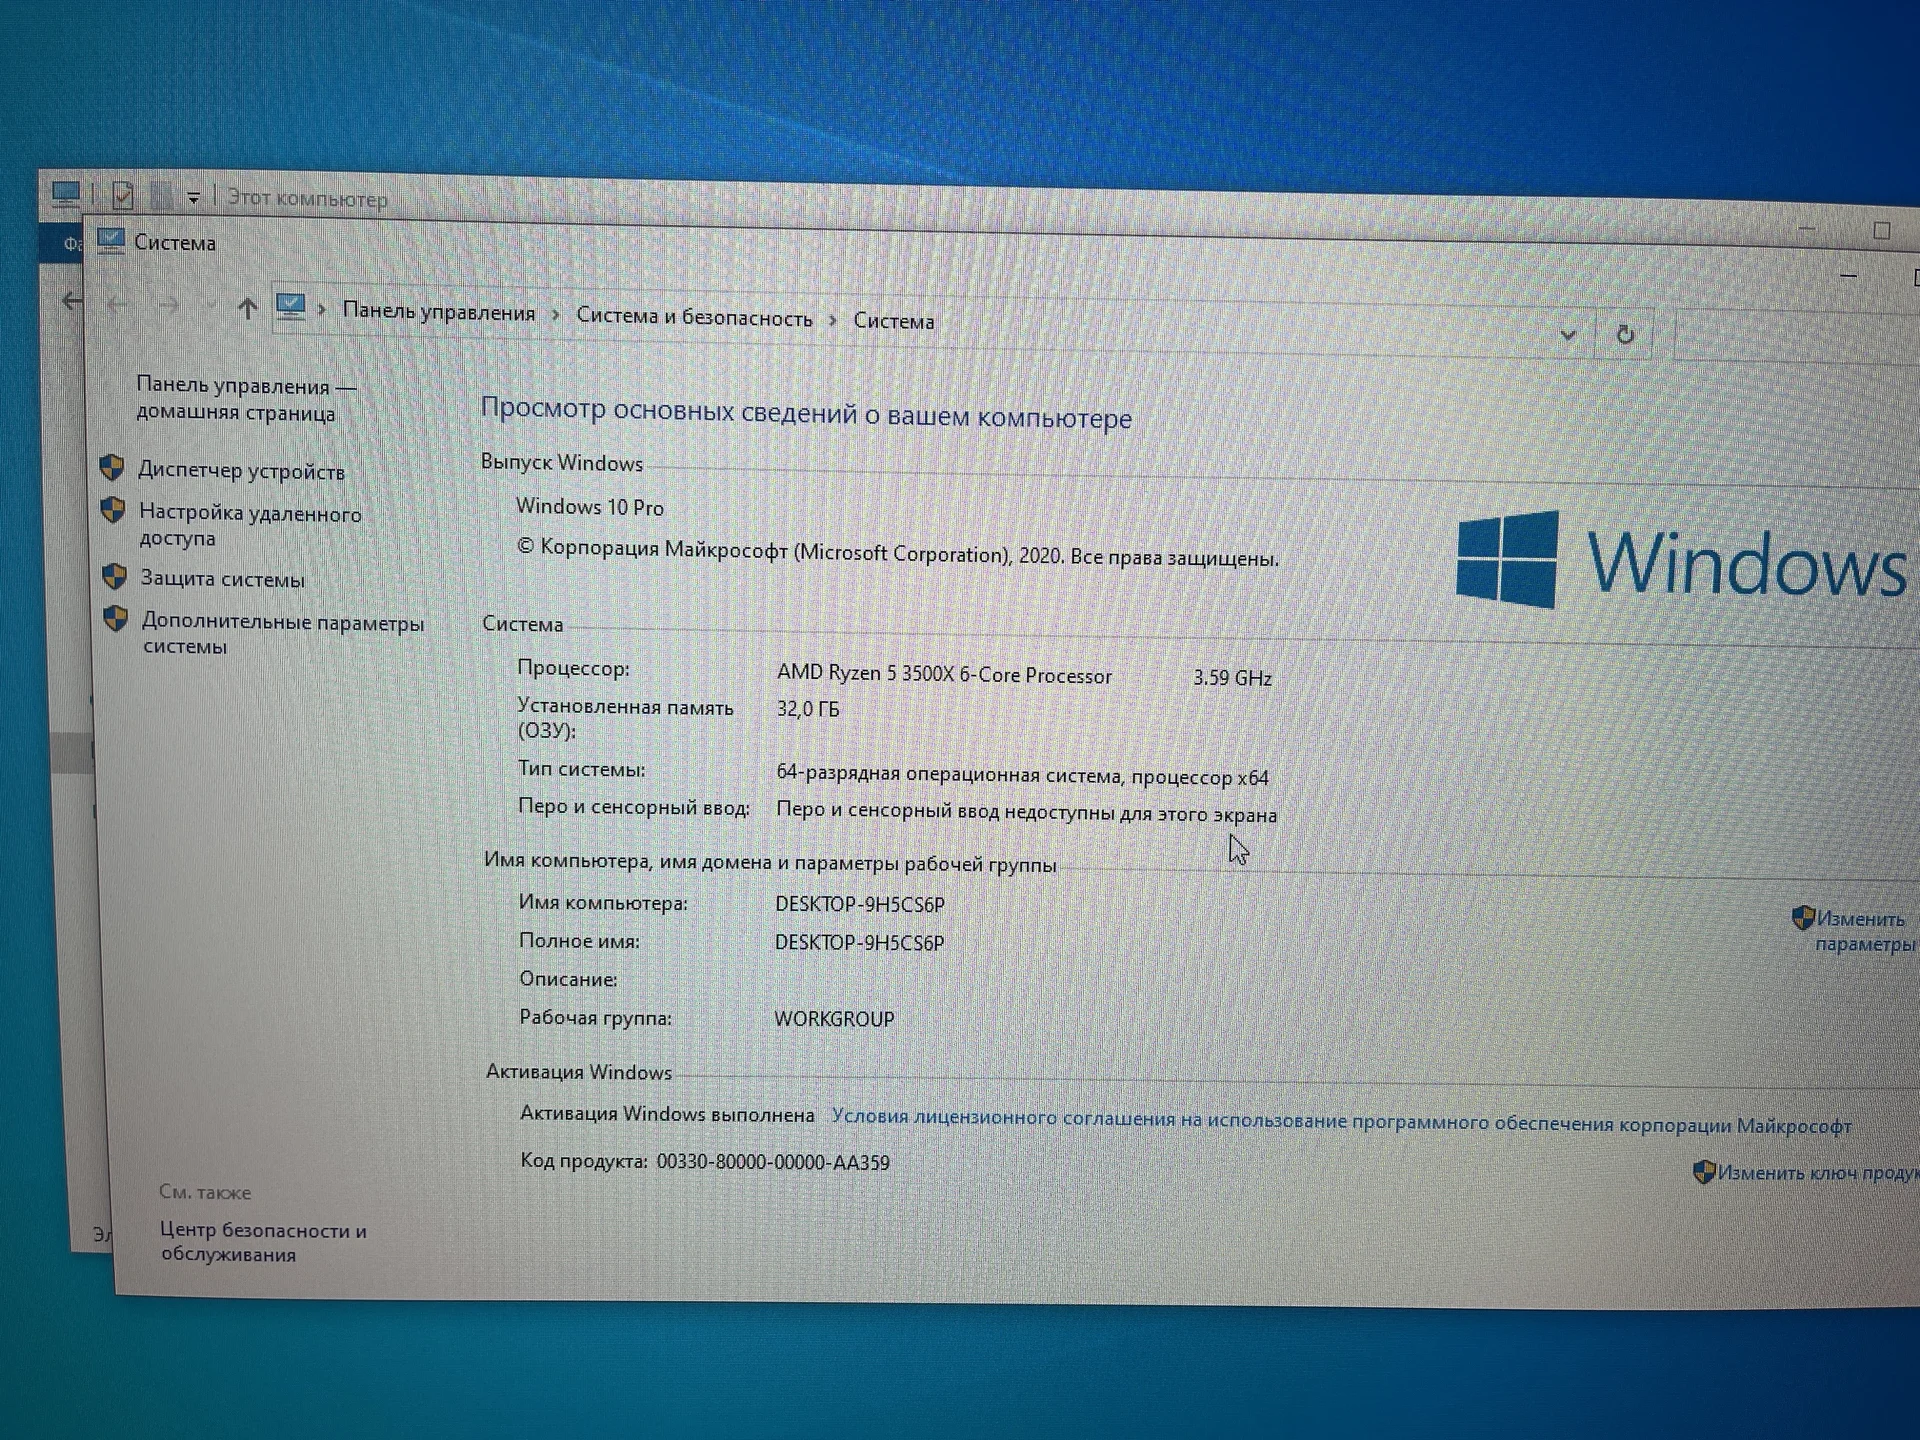Click the Активация Windows выполнена status text

667,1114
